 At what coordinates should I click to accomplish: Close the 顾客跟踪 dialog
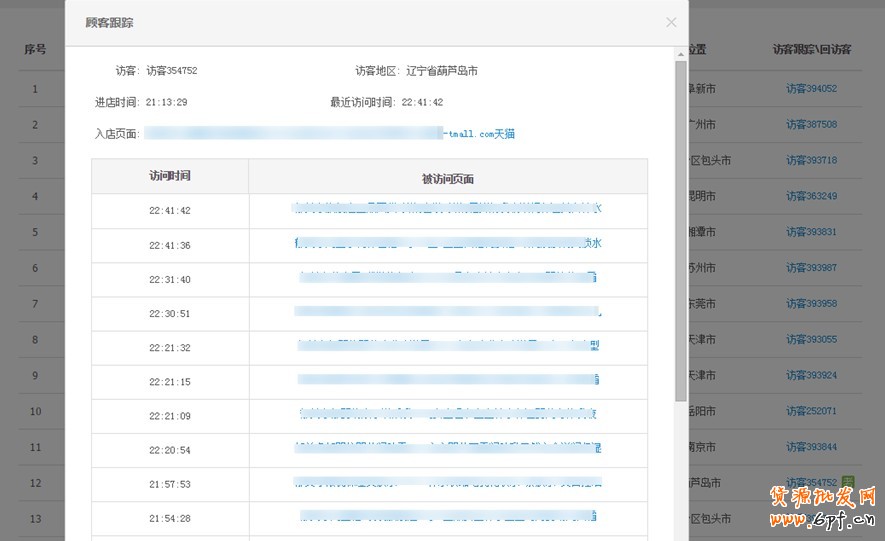tap(671, 22)
